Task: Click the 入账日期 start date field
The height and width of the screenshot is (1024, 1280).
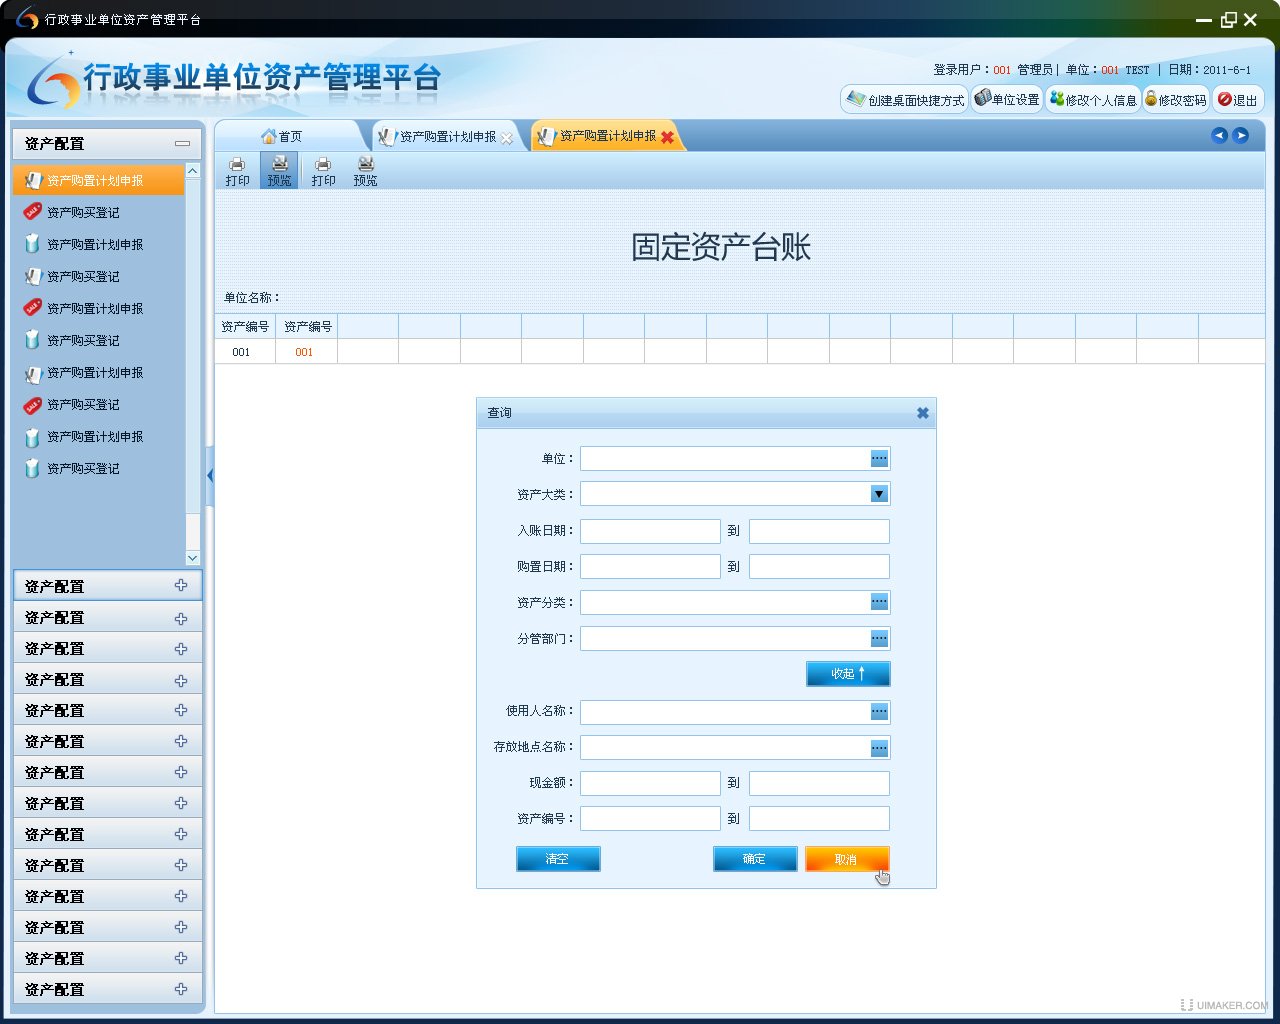Action: tap(650, 531)
